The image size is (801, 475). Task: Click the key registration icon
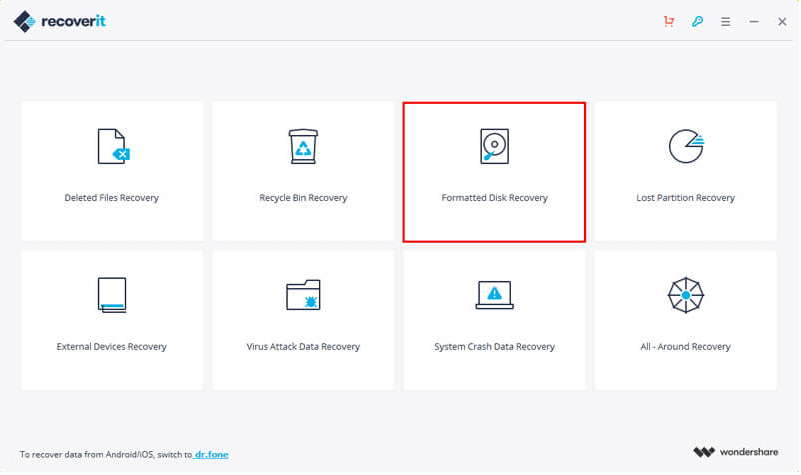[697, 21]
